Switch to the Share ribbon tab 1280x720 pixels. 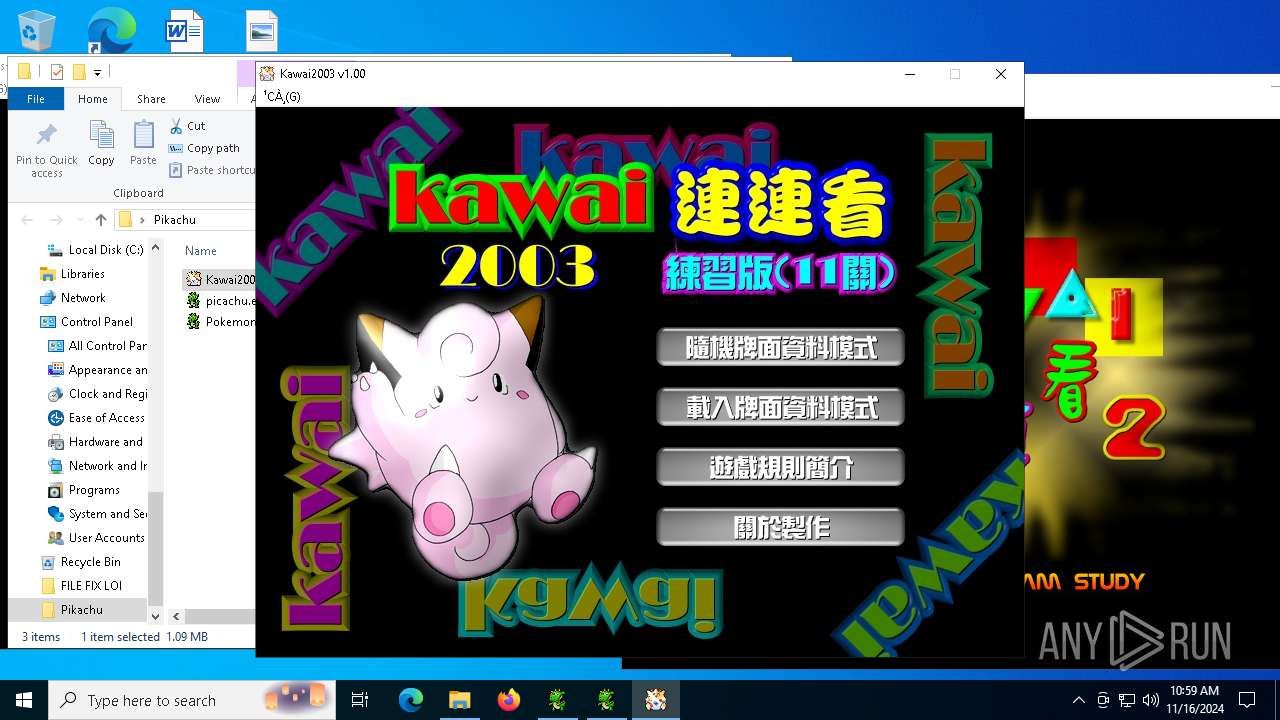[x=151, y=99]
